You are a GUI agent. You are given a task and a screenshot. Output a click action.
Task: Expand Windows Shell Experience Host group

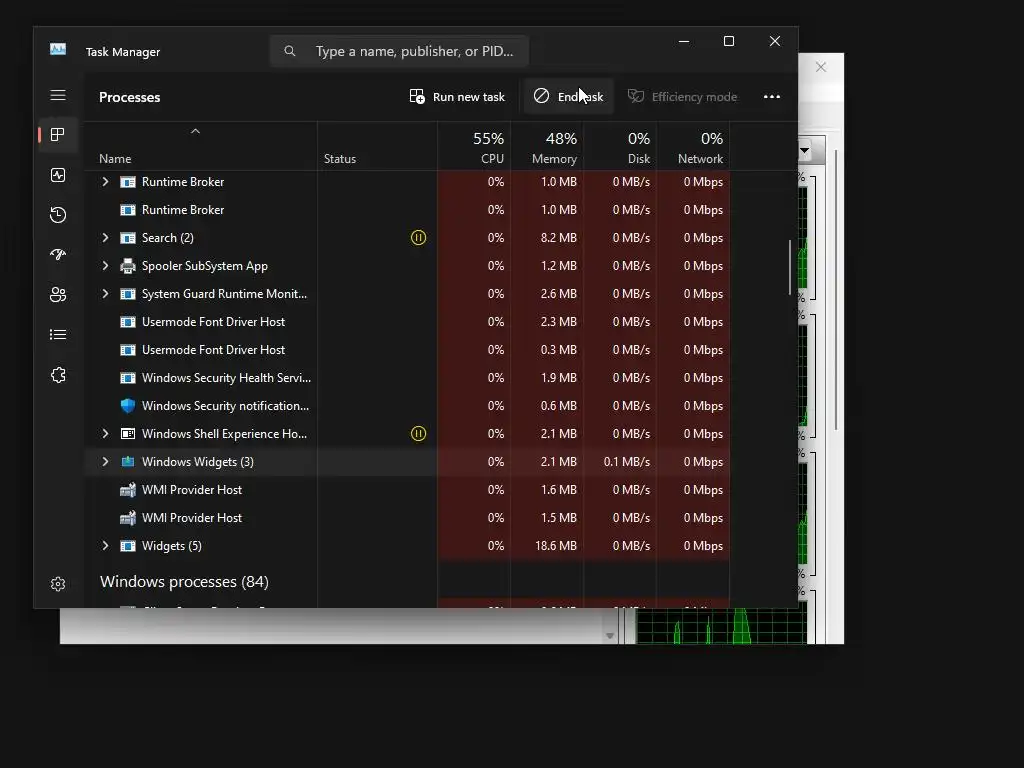coord(105,434)
